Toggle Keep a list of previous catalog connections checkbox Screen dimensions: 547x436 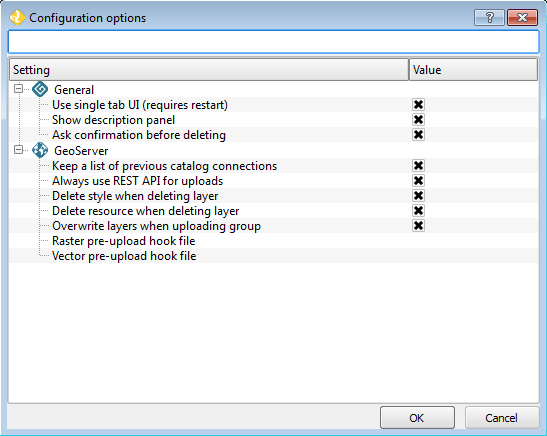pos(418,166)
